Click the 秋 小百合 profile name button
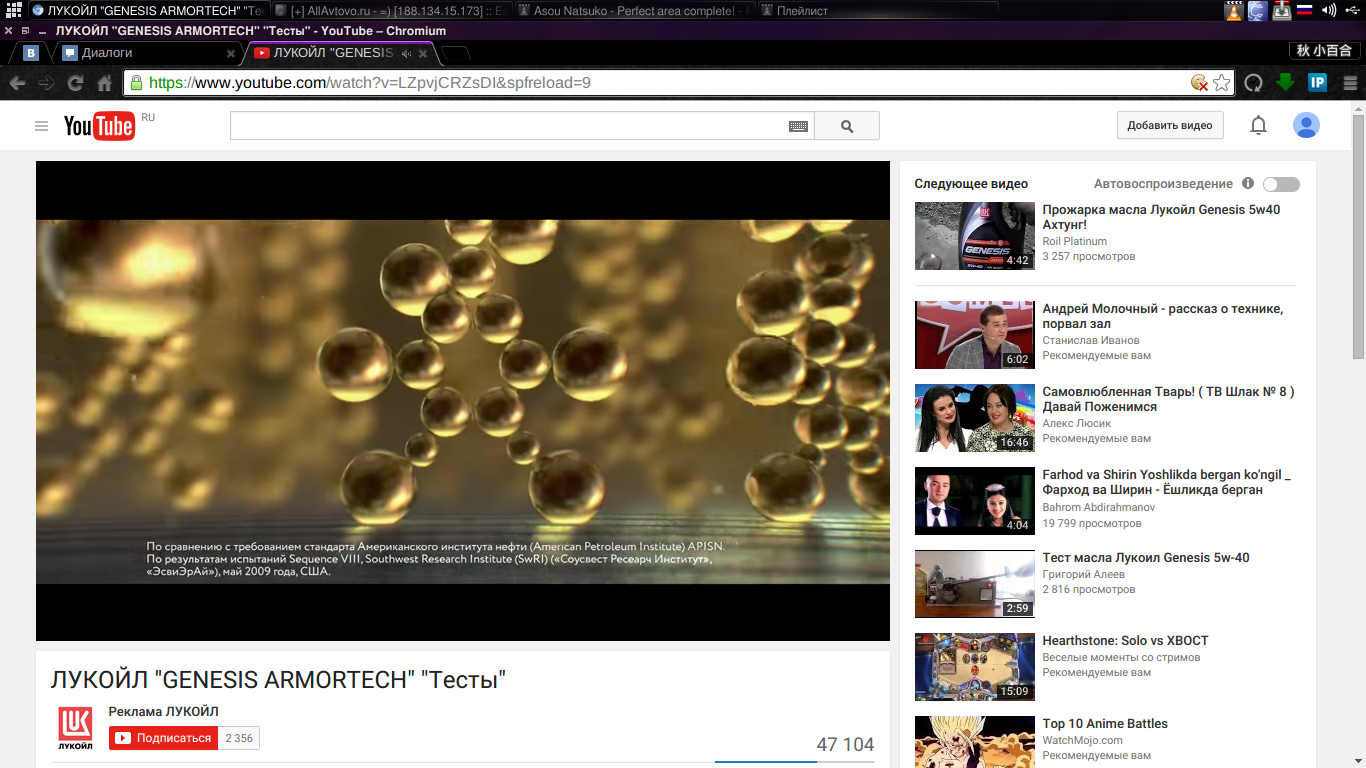The height and width of the screenshot is (768, 1366). (1324, 51)
